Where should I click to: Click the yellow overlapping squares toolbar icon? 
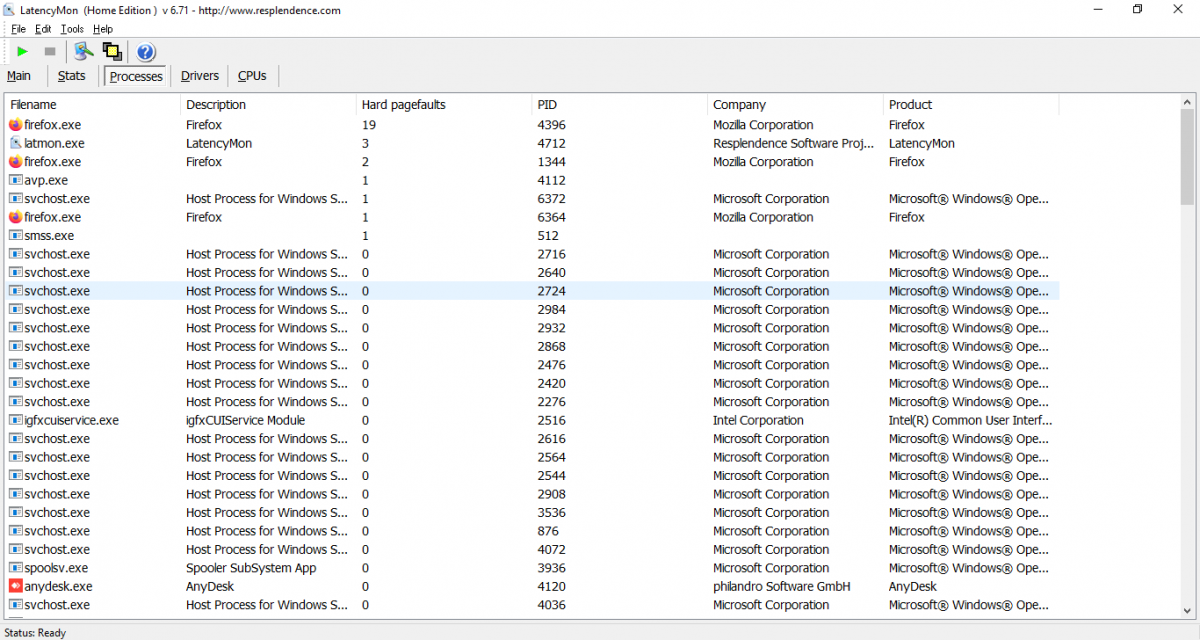coord(112,51)
